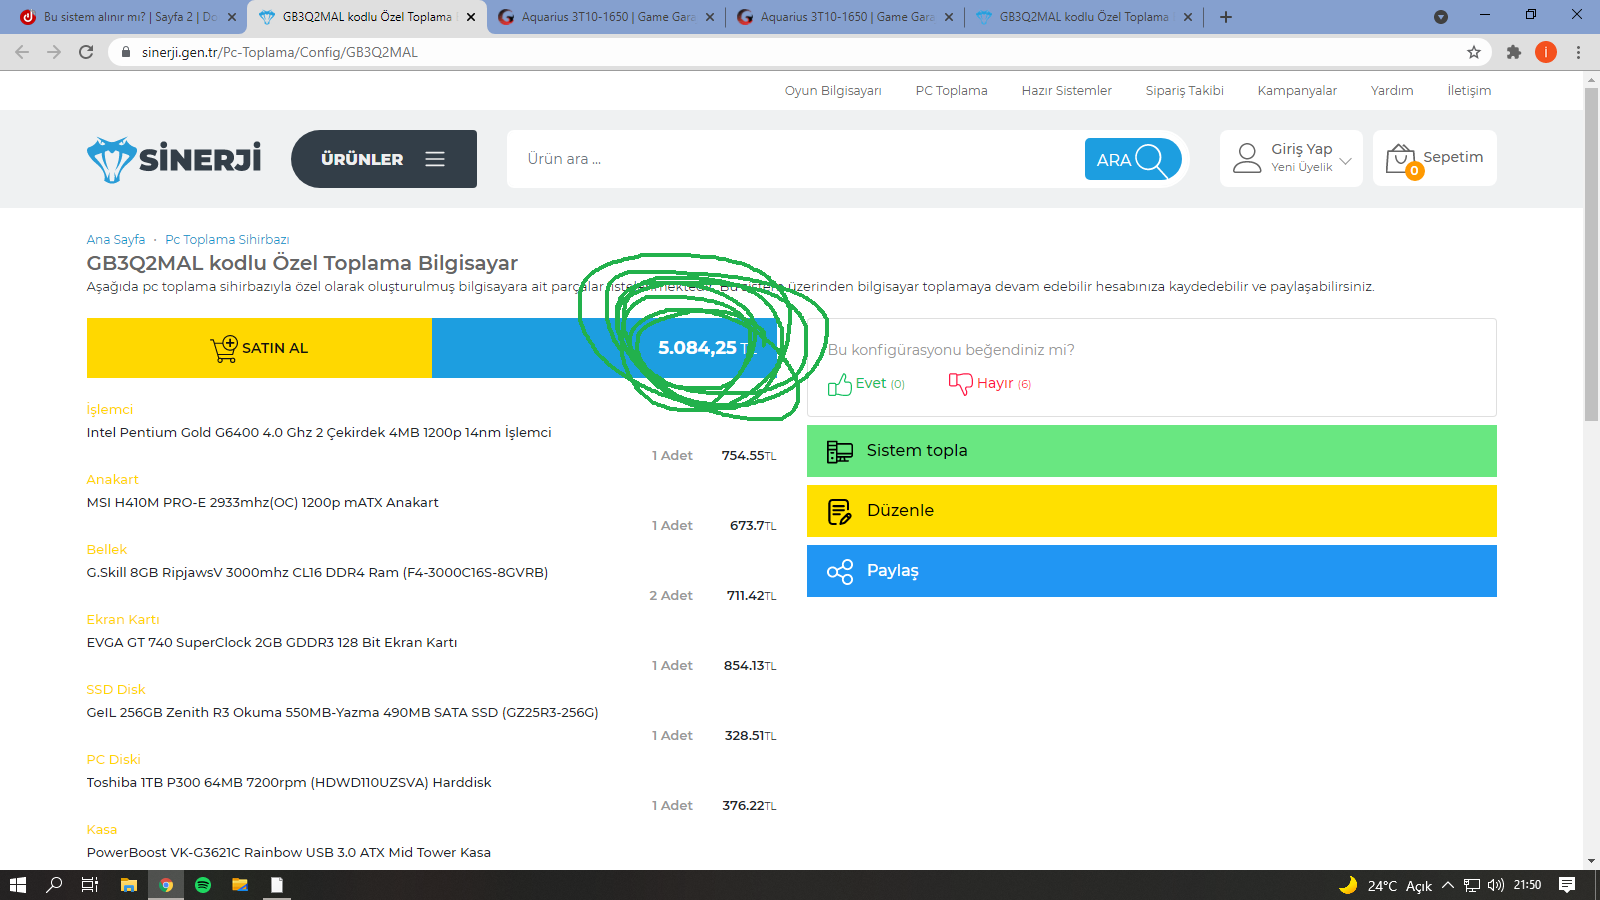Bookmark this page with the star icon

[x=1474, y=52]
